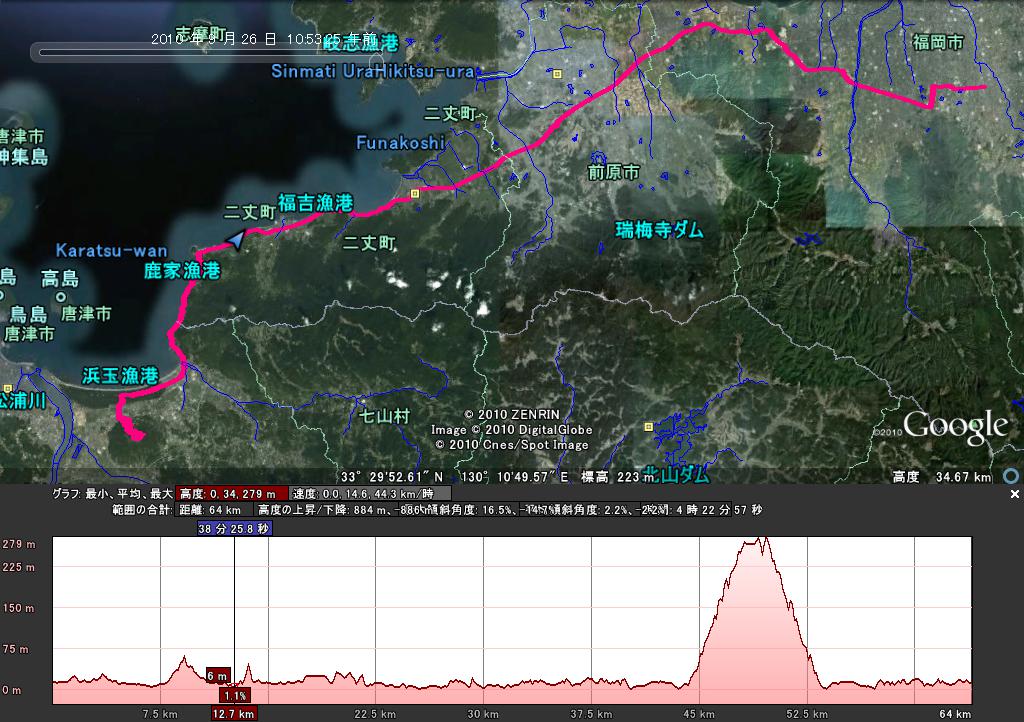The height and width of the screenshot is (722, 1024).
Task: Click the 福岡市 map label
Action: click(938, 42)
